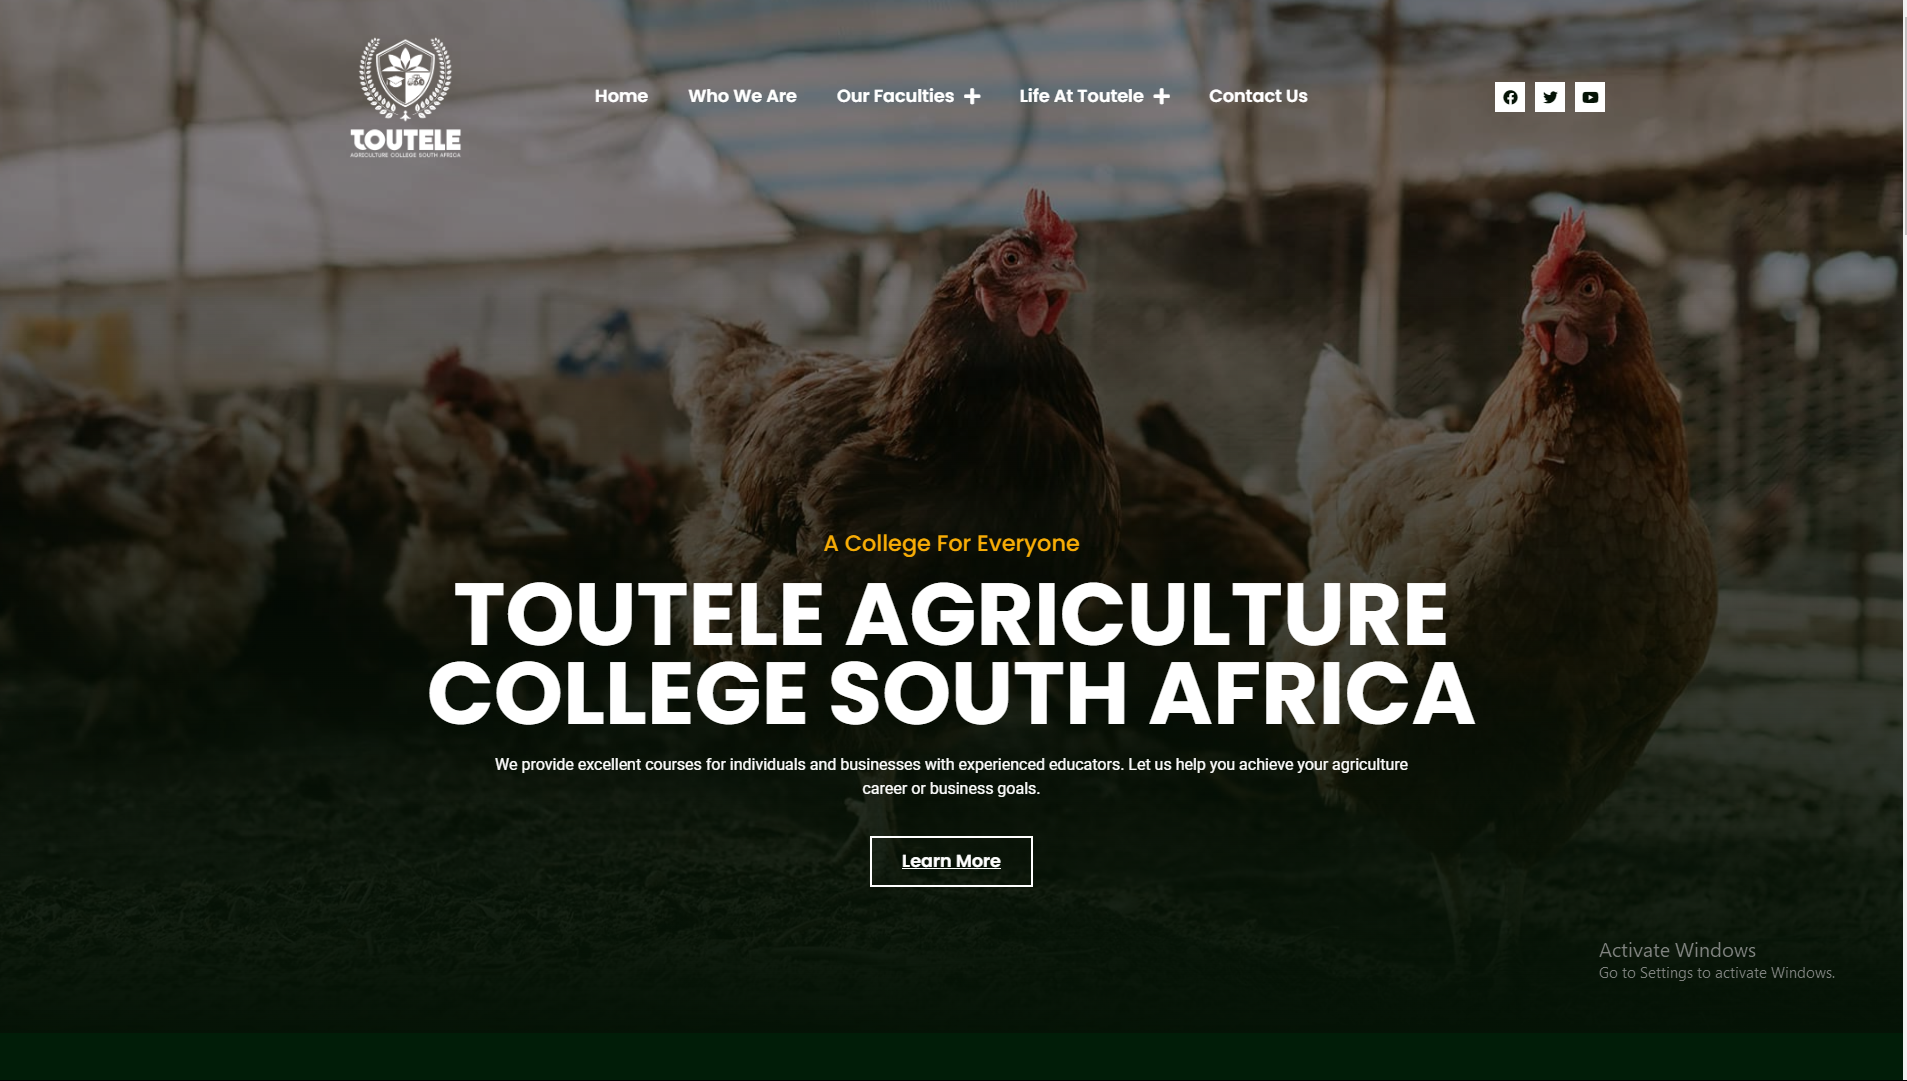Open the Contact Us nav link

tap(1258, 96)
